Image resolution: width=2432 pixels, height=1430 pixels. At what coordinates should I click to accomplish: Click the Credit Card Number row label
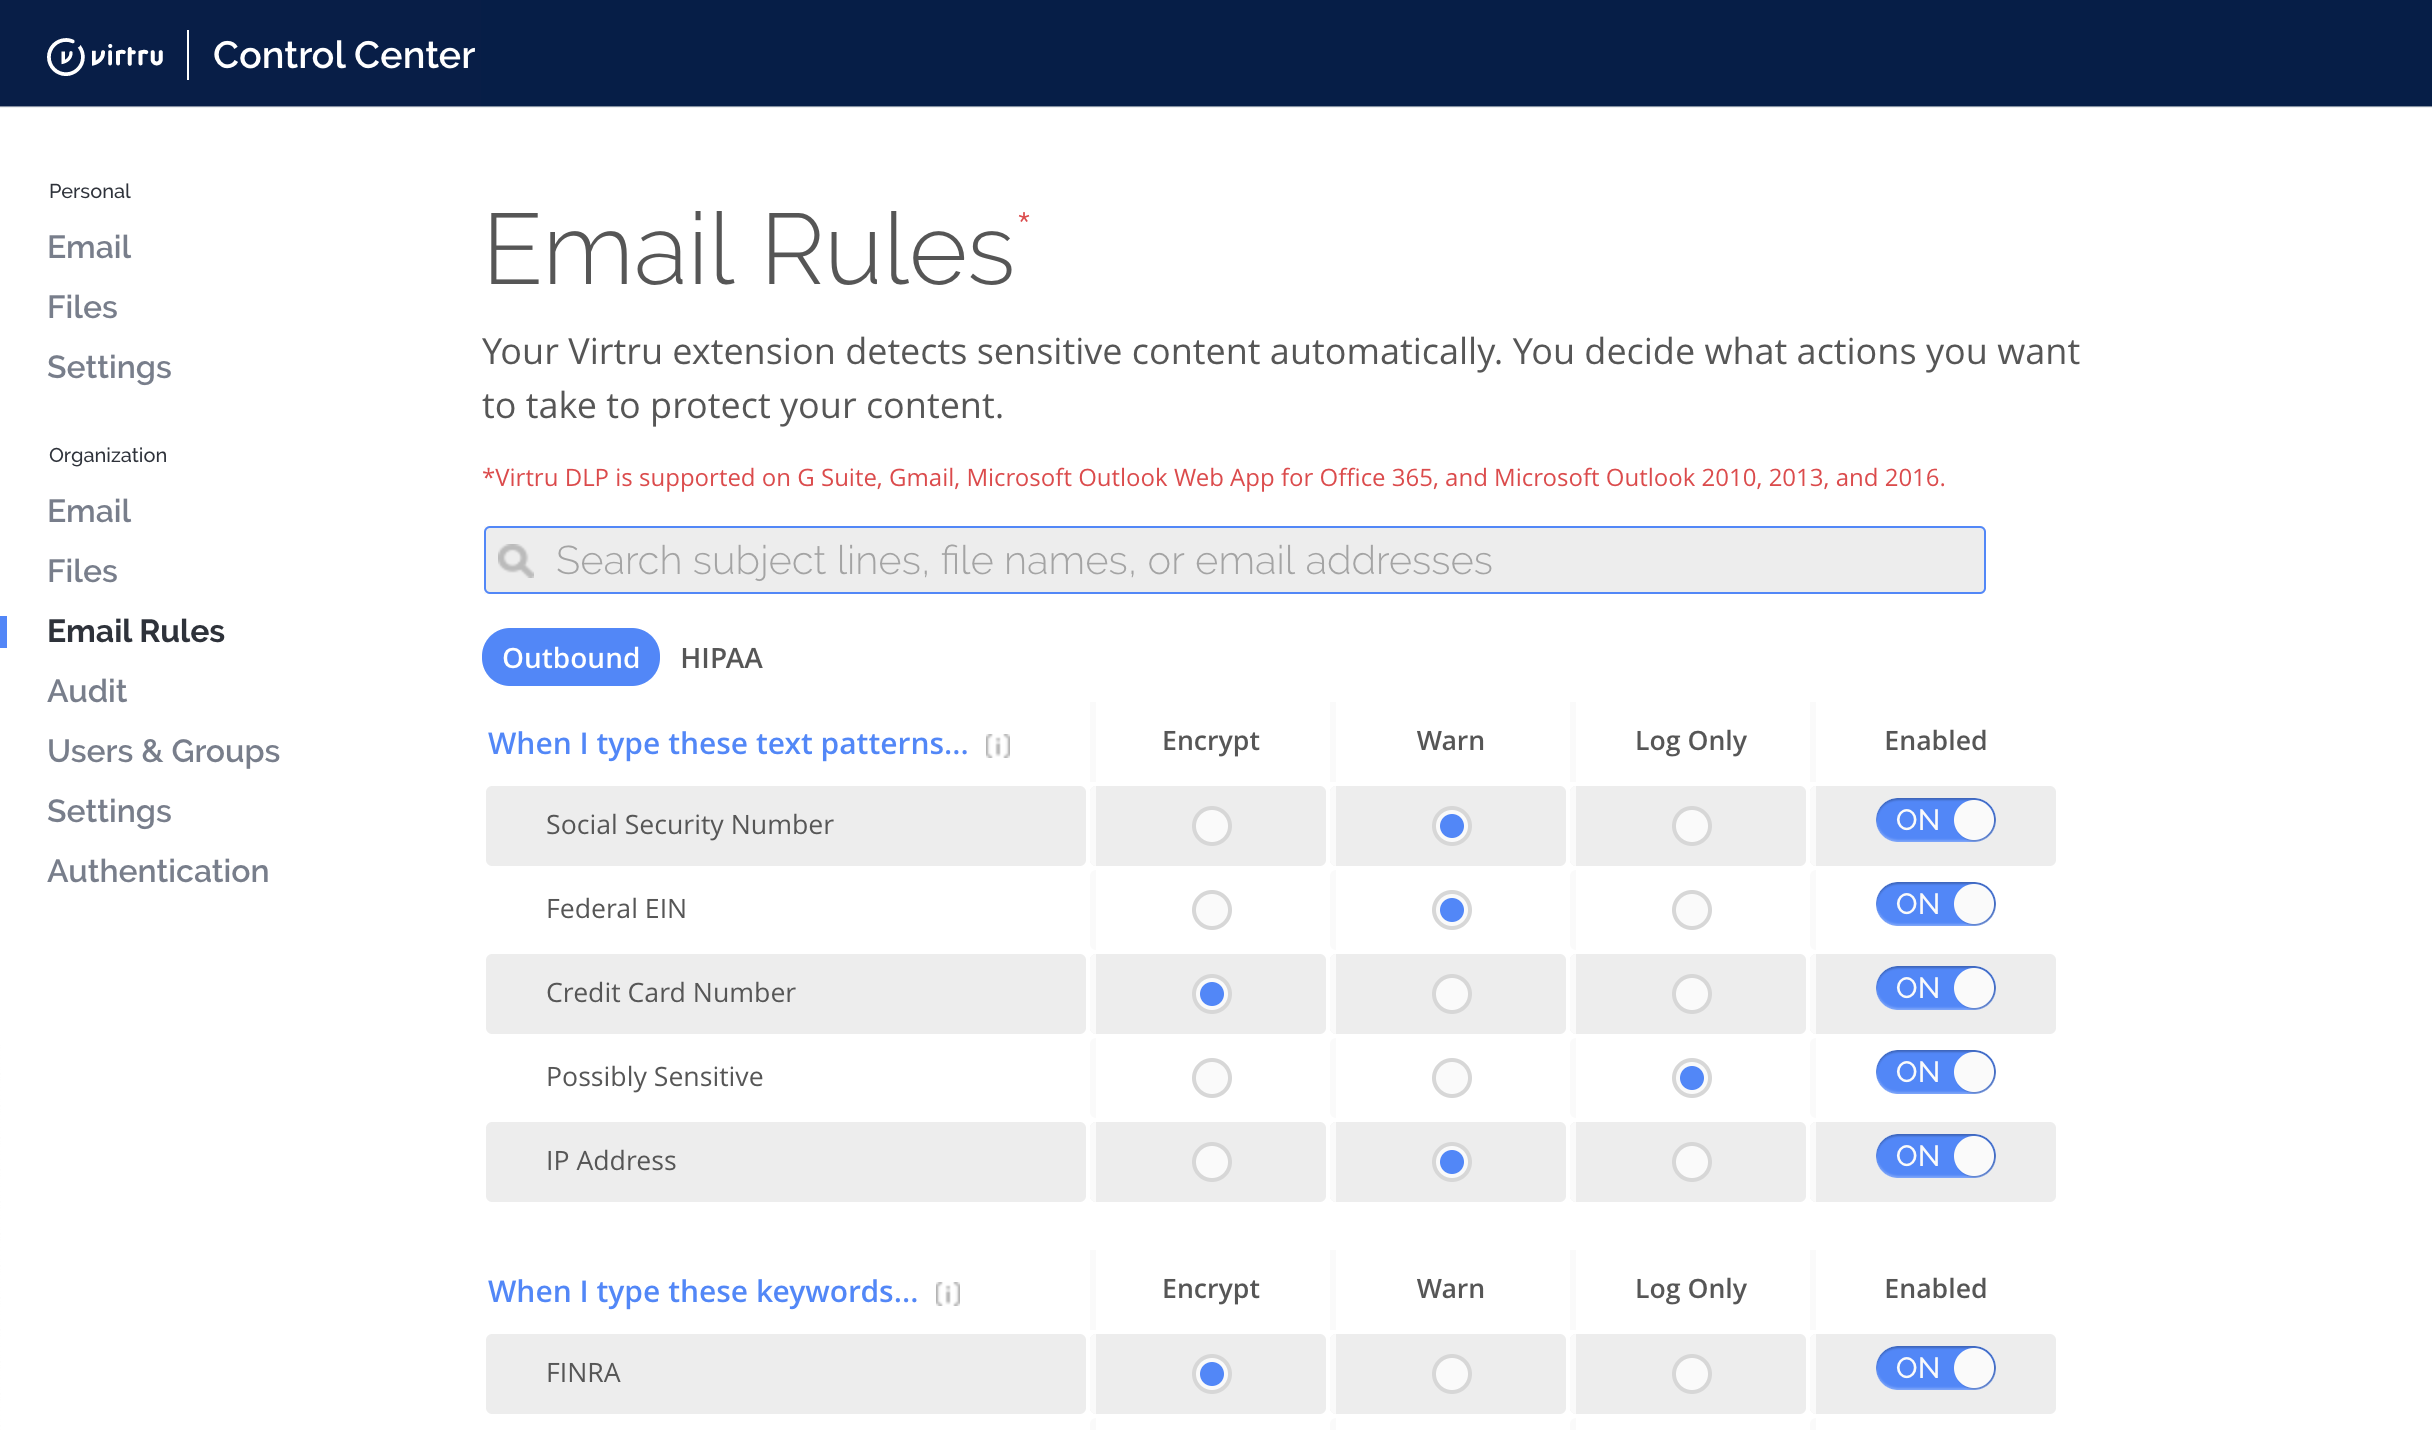coord(671,993)
